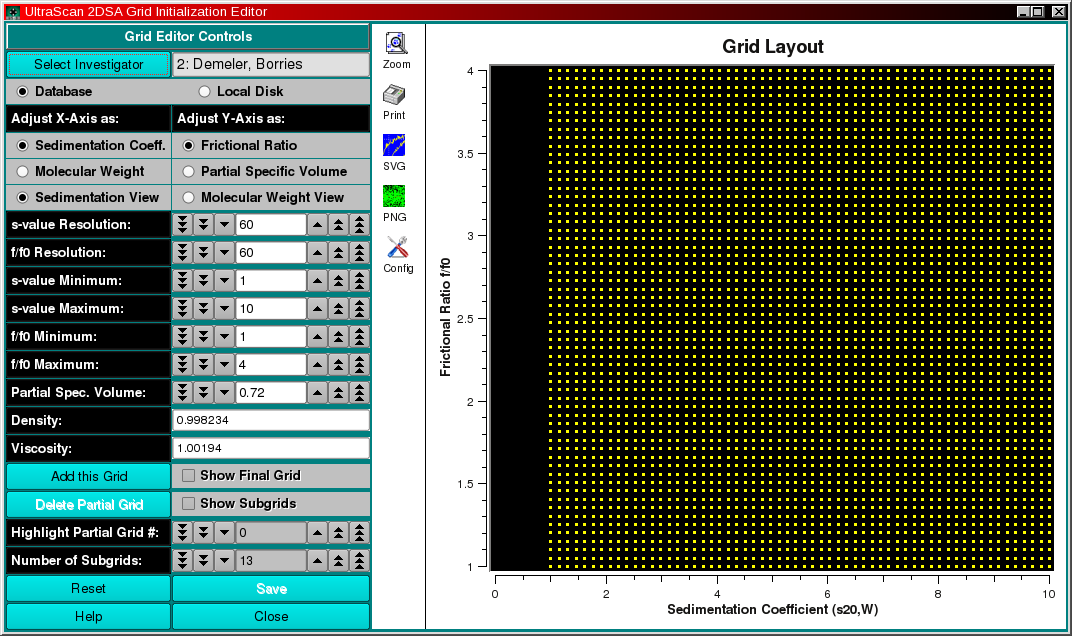Decrease f/f0 Resolution with double down arrow

click(204, 253)
